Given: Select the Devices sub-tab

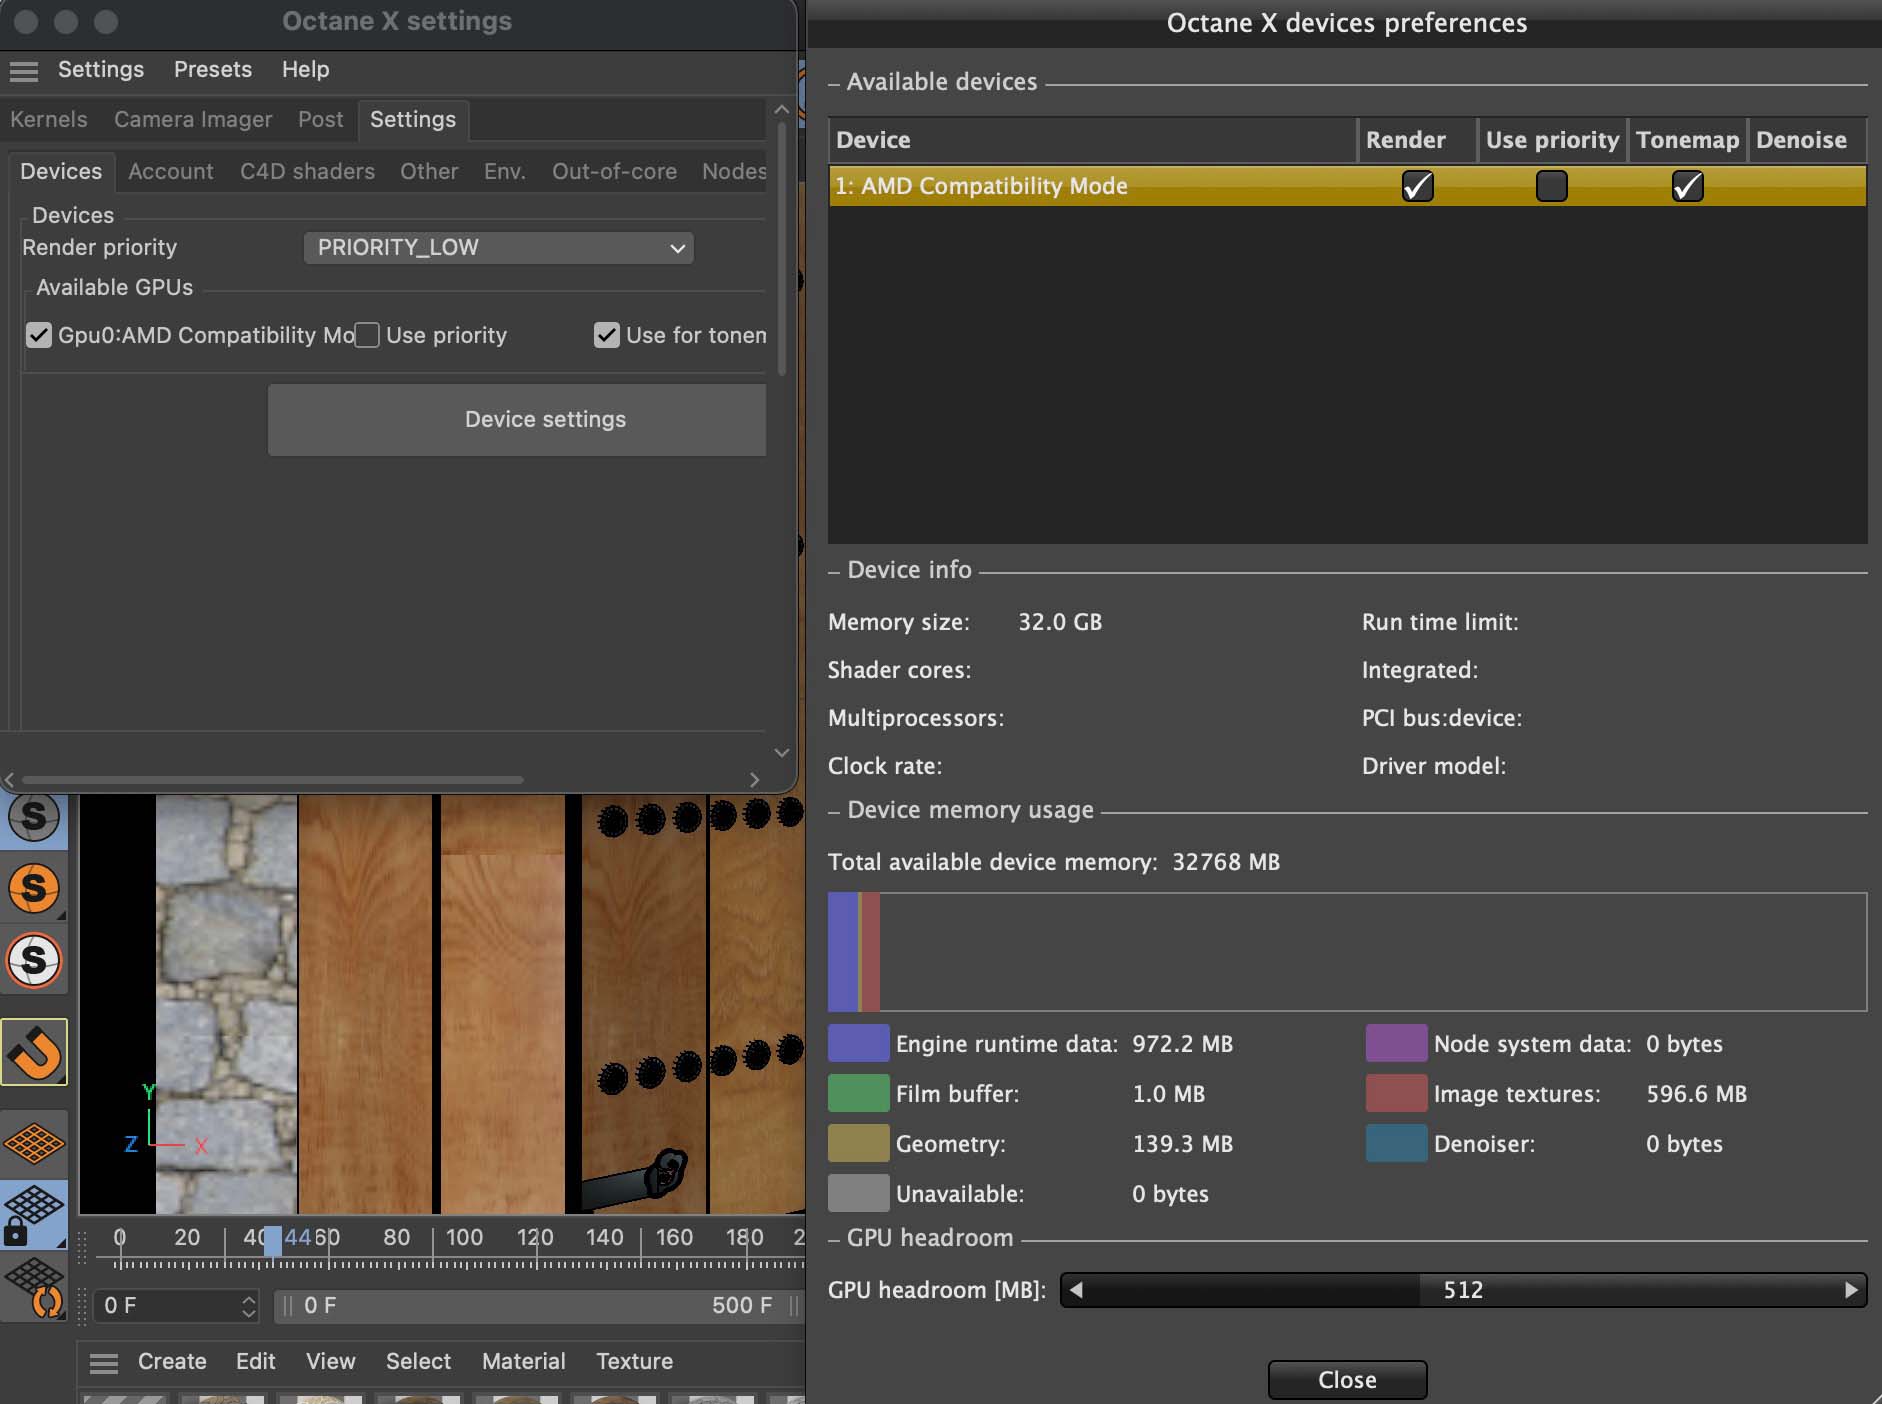Looking at the screenshot, I should 61,171.
